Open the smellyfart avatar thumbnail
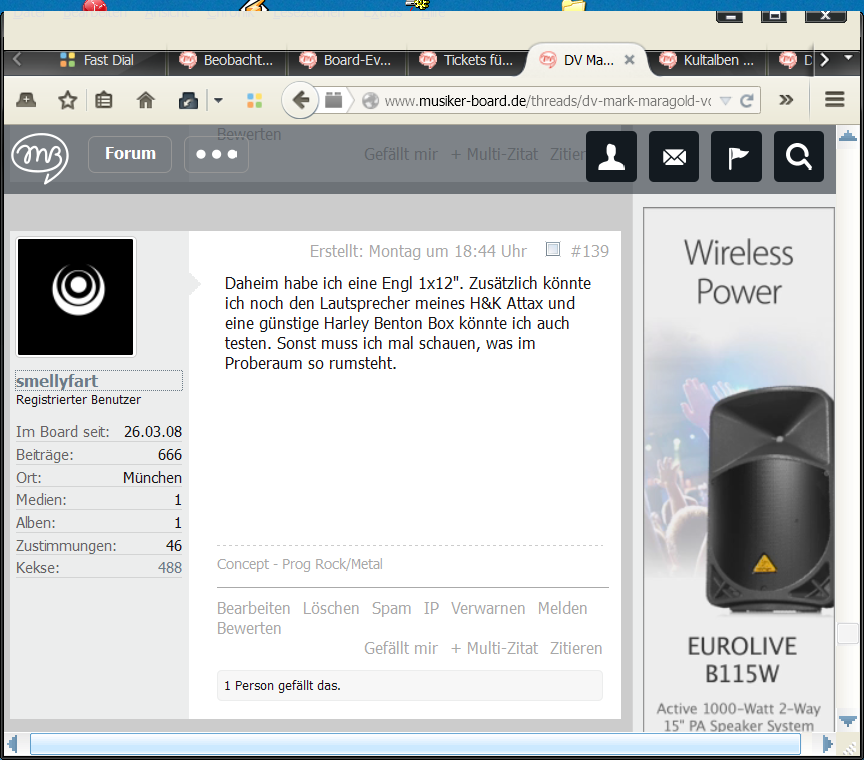Image resolution: width=864 pixels, height=760 pixels. point(75,297)
